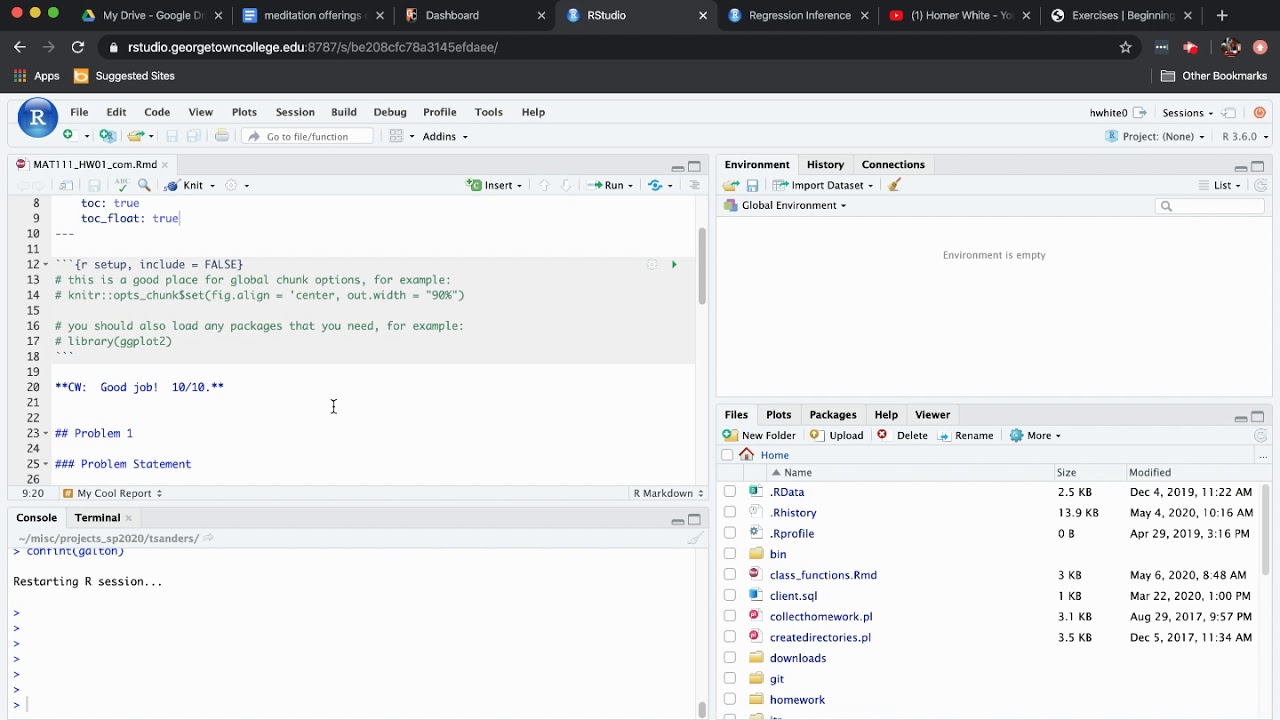Switch to the Packages tab

[x=833, y=414]
